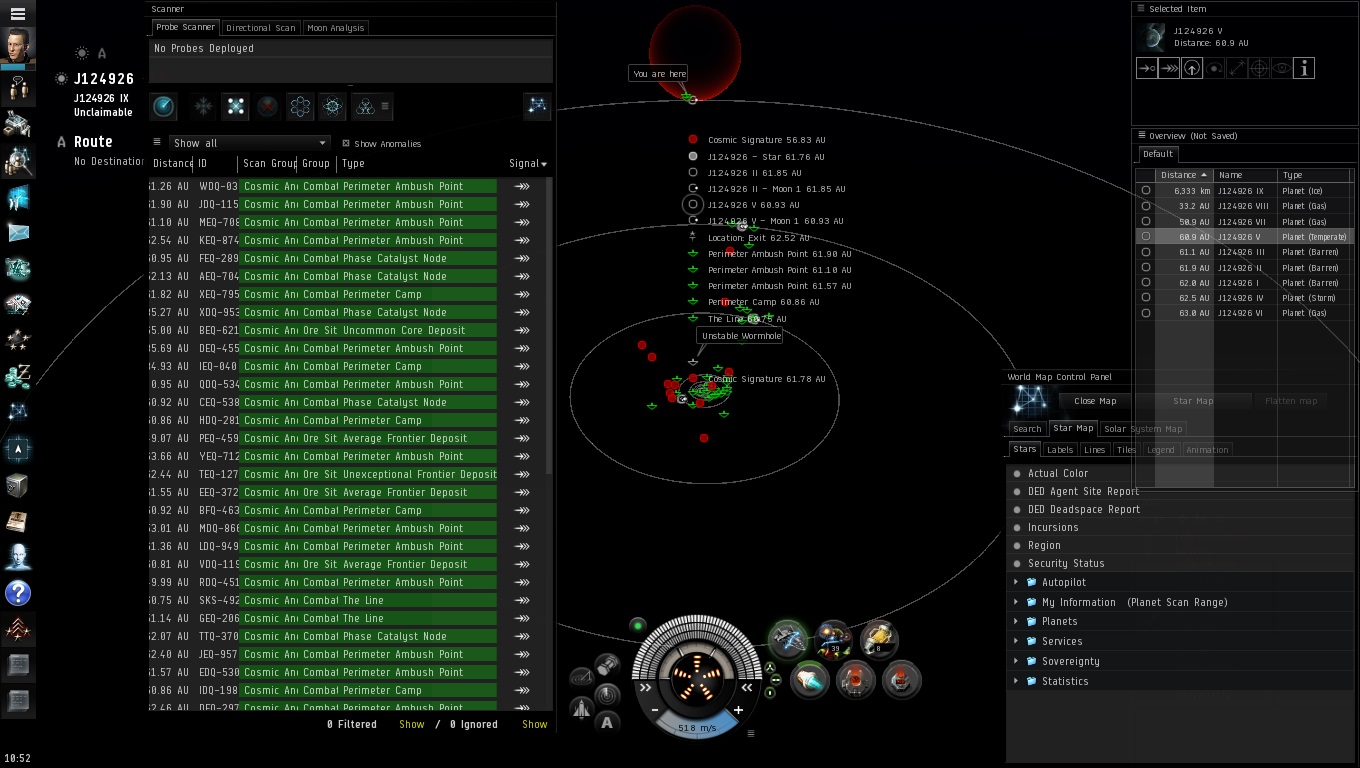Open the Search tab in Map Control Panel

1027,429
